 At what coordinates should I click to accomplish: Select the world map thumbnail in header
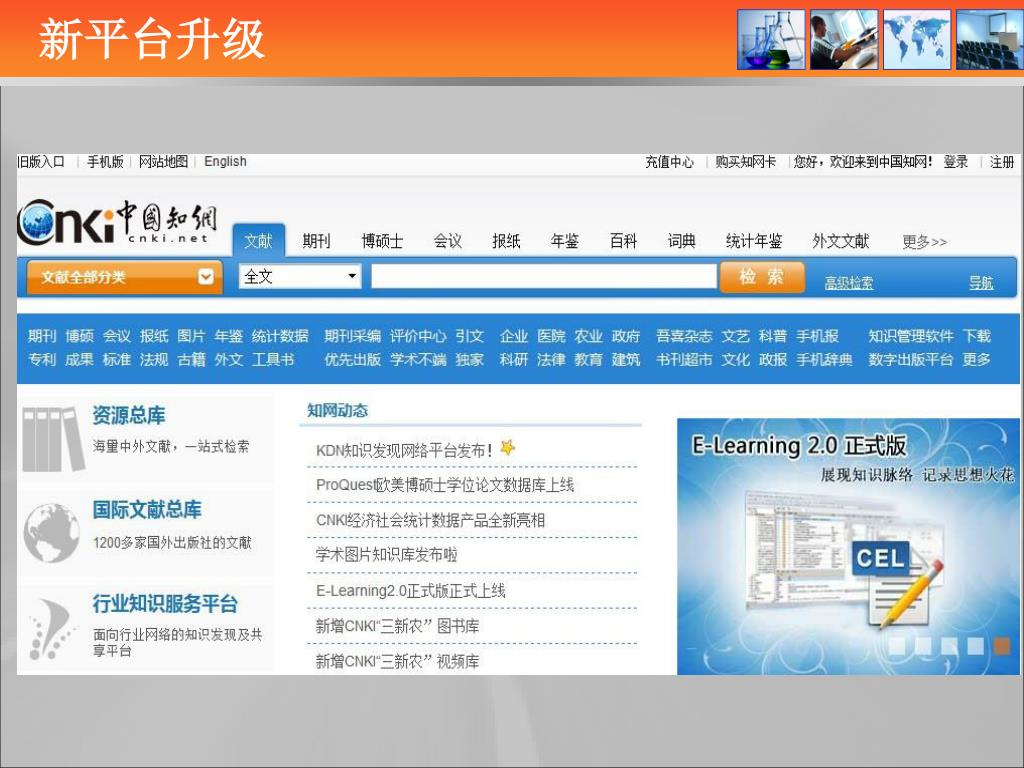coord(917,39)
